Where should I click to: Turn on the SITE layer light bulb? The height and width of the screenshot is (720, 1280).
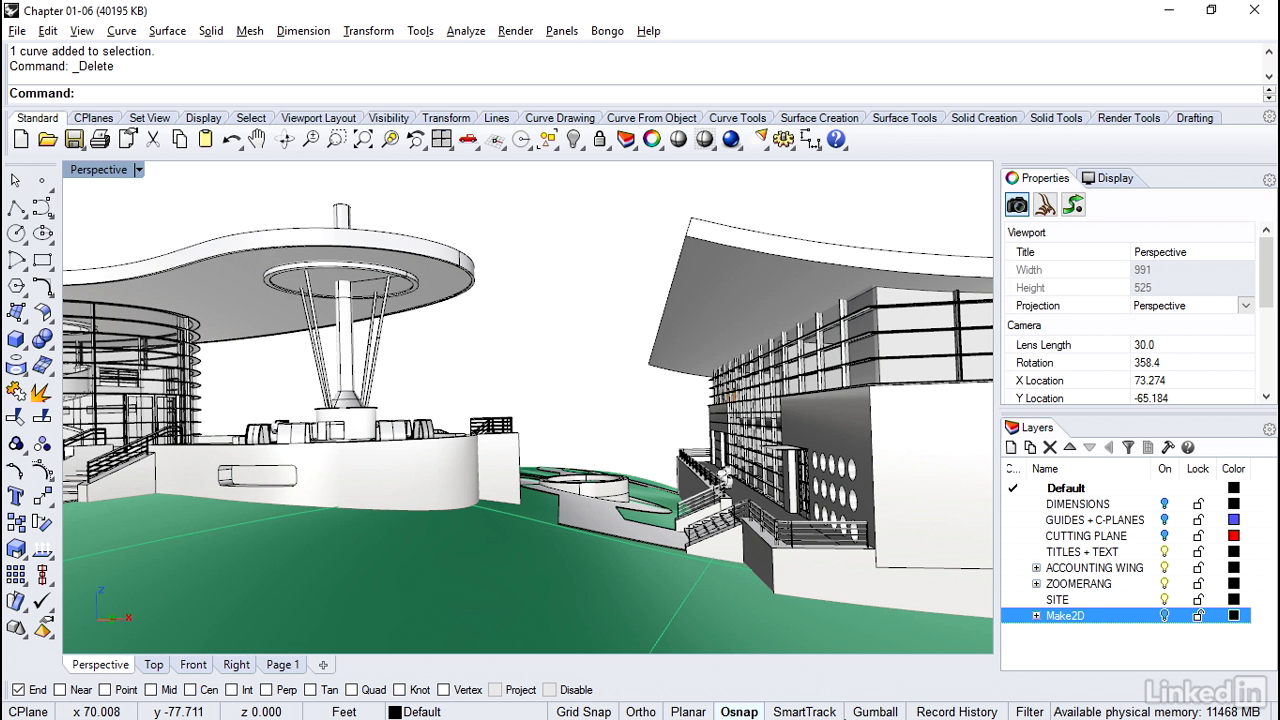[x=1164, y=600]
